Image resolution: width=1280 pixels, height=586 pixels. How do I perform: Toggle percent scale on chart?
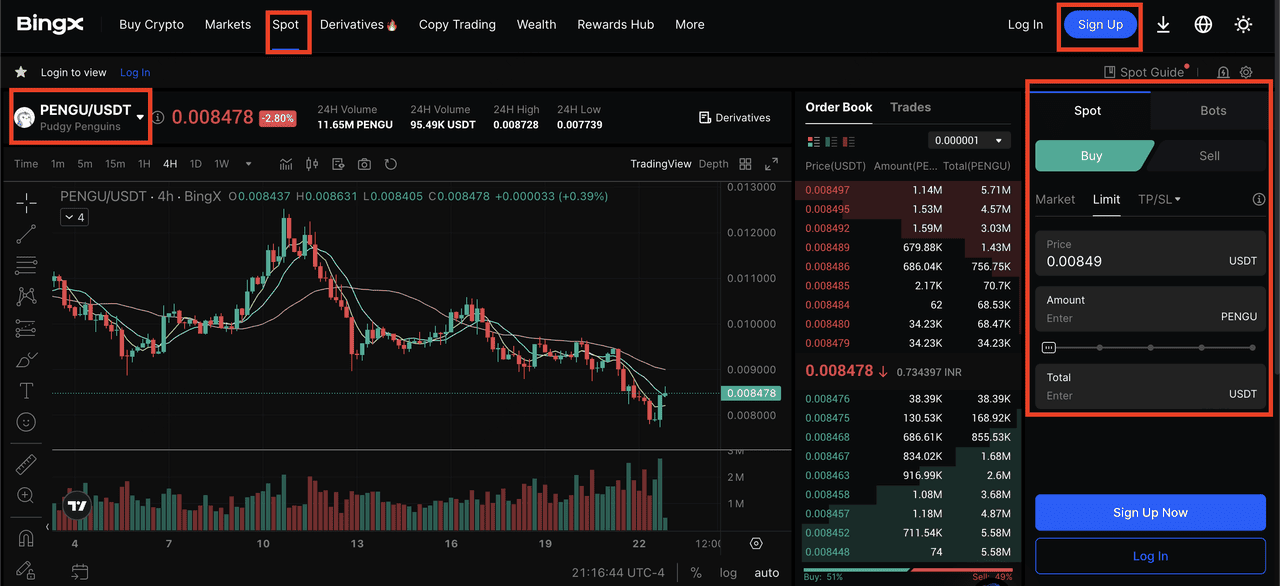[x=696, y=573]
